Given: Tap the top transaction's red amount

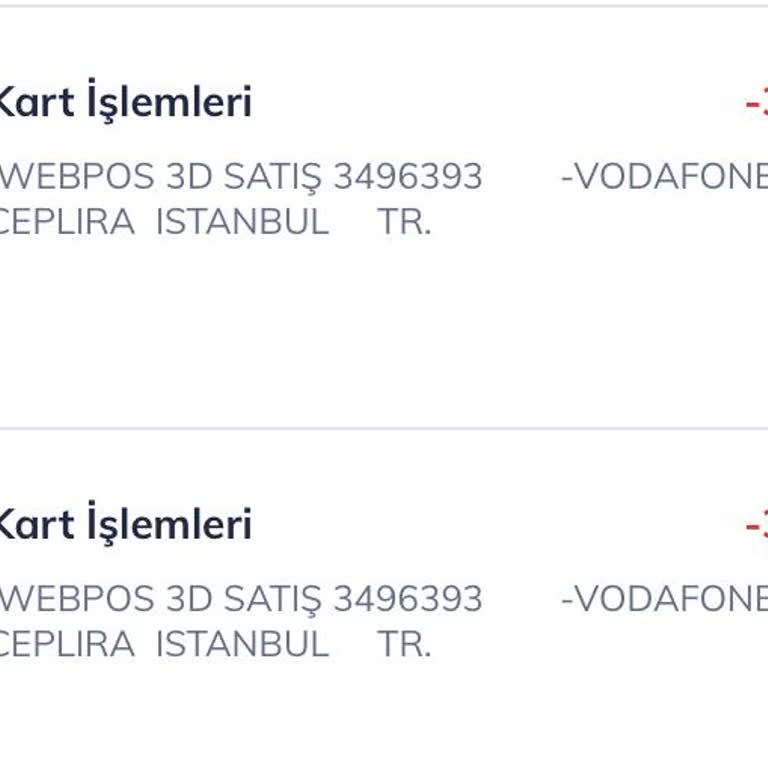Looking at the screenshot, I should [x=757, y=103].
